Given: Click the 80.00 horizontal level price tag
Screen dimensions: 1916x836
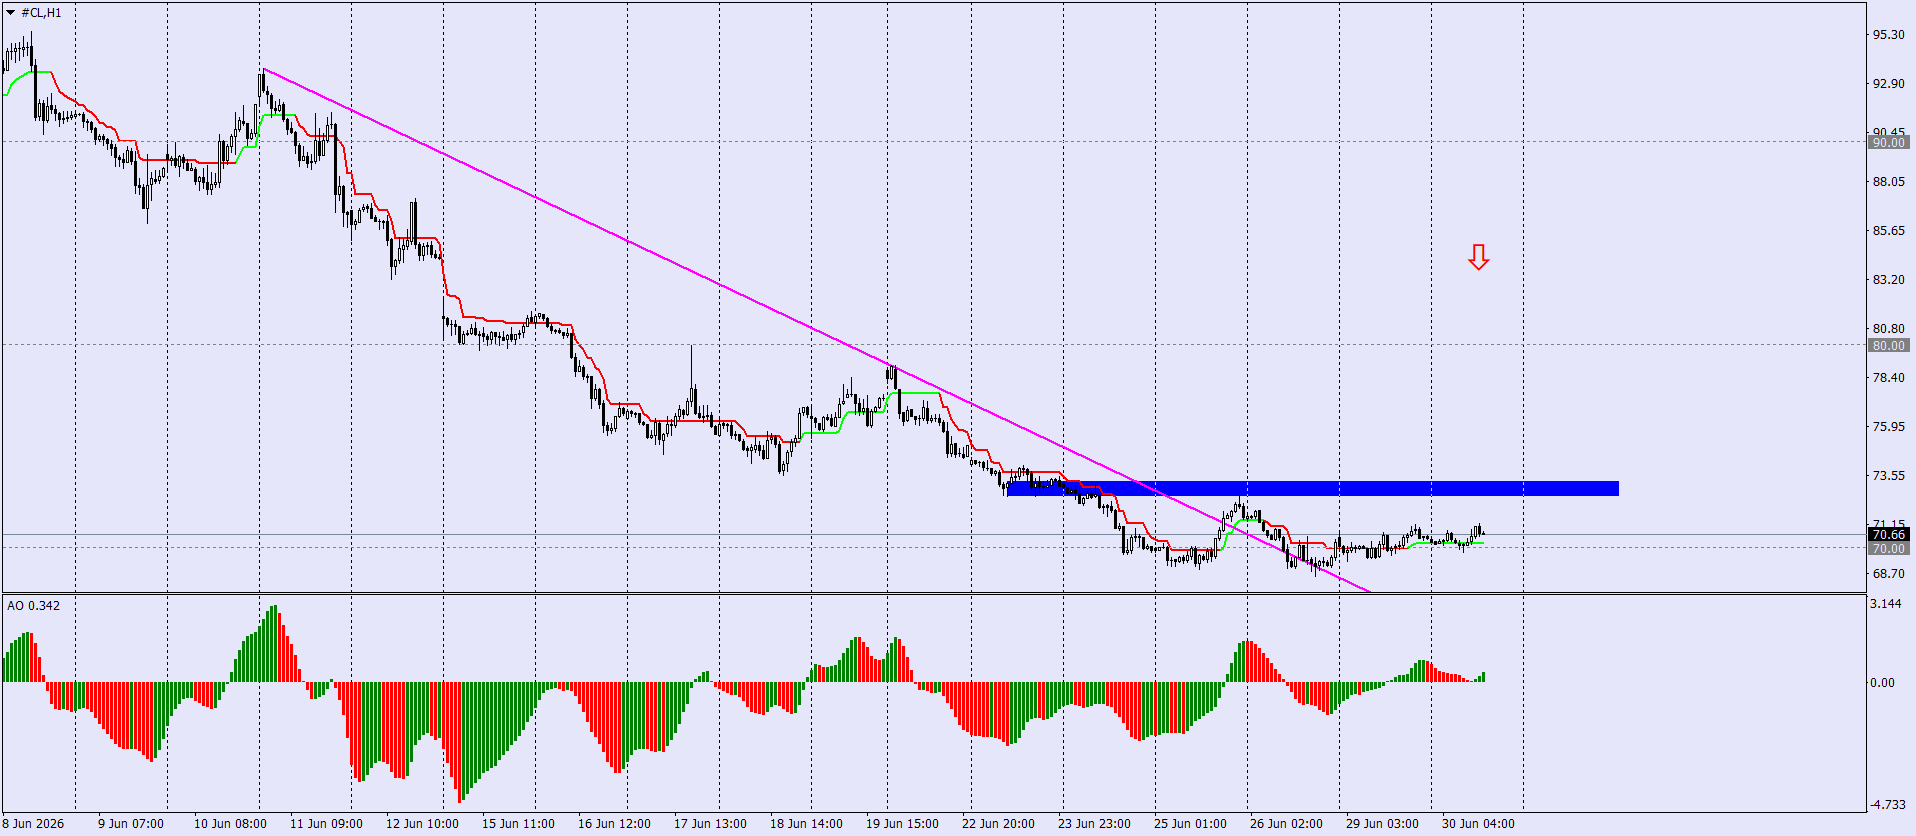Looking at the screenshot, I should [x=1888, y=346].
